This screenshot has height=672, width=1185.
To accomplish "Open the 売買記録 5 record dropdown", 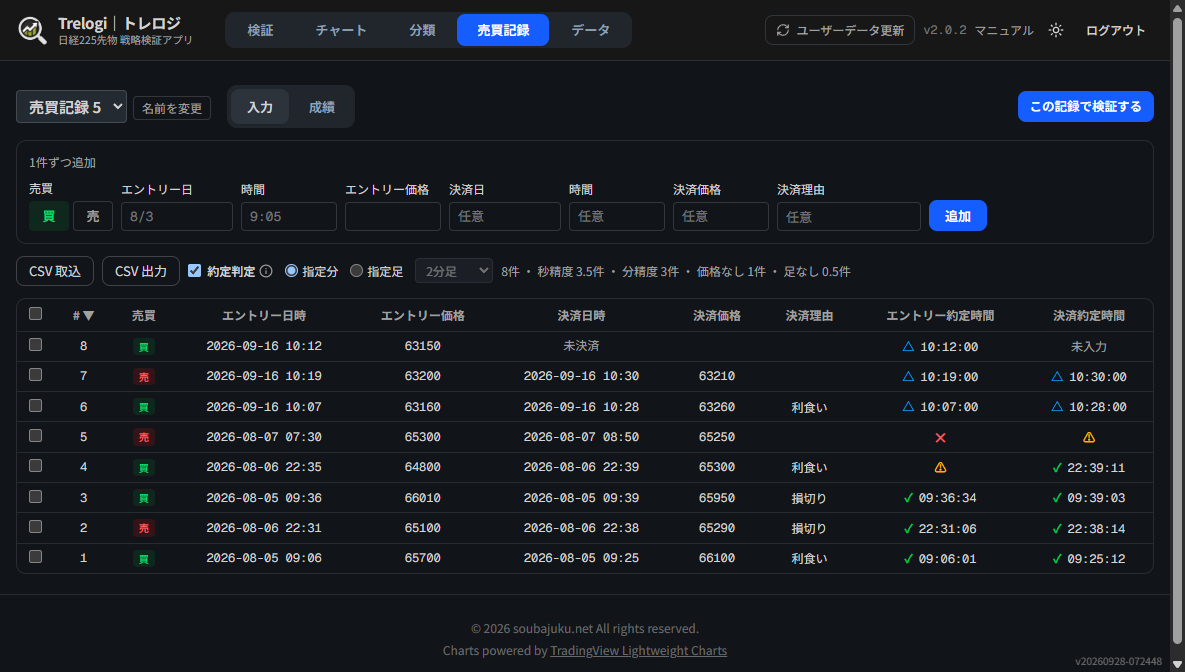I will click(71, 107).
